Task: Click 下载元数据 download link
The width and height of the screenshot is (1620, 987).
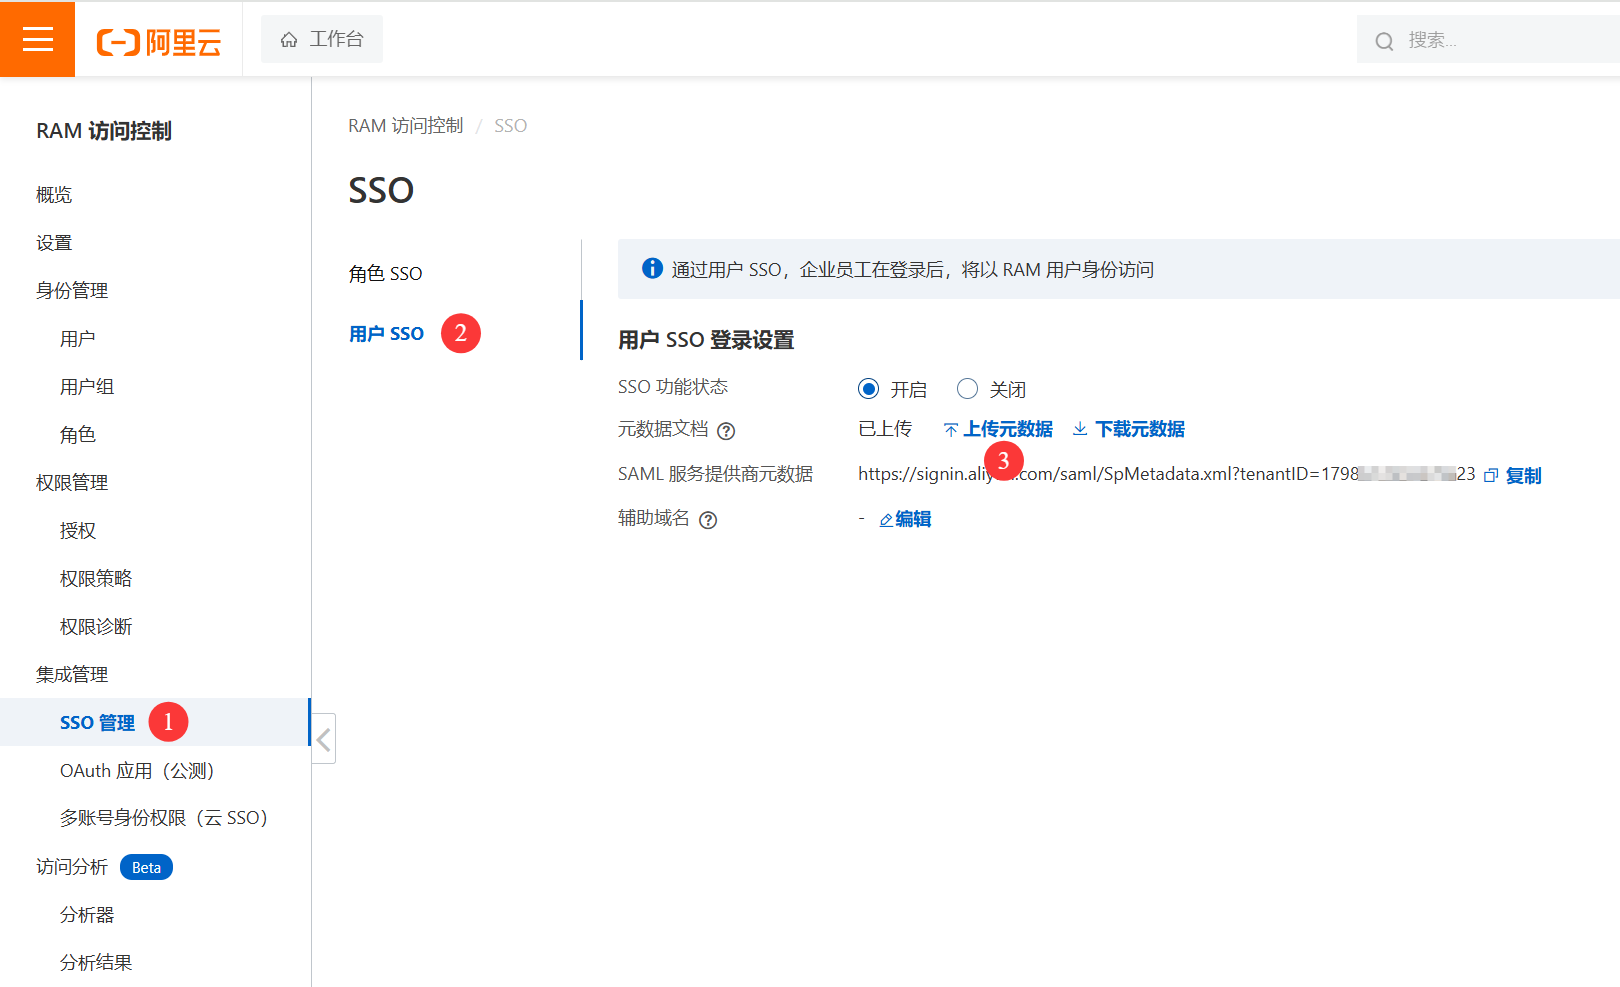Action: pyautogui.click(x=1139, y=429)
